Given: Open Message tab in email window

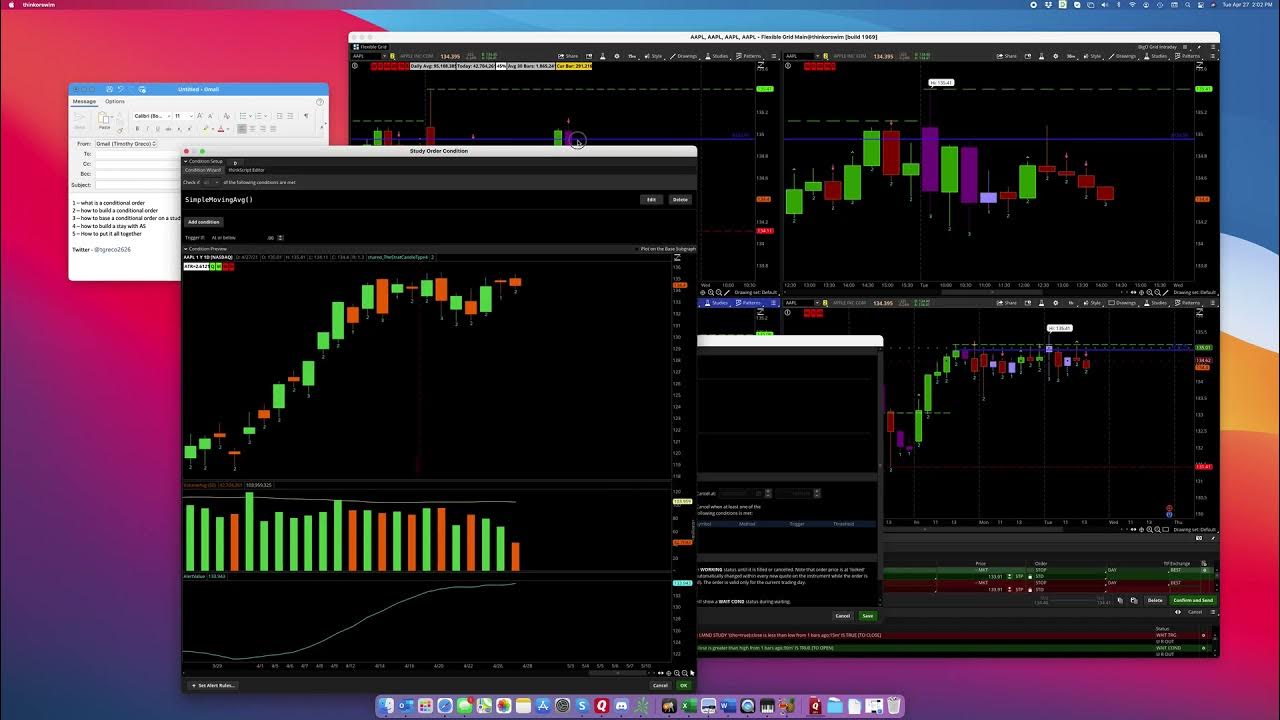Looking at the screenshot, I should click(x=84, y=101).
